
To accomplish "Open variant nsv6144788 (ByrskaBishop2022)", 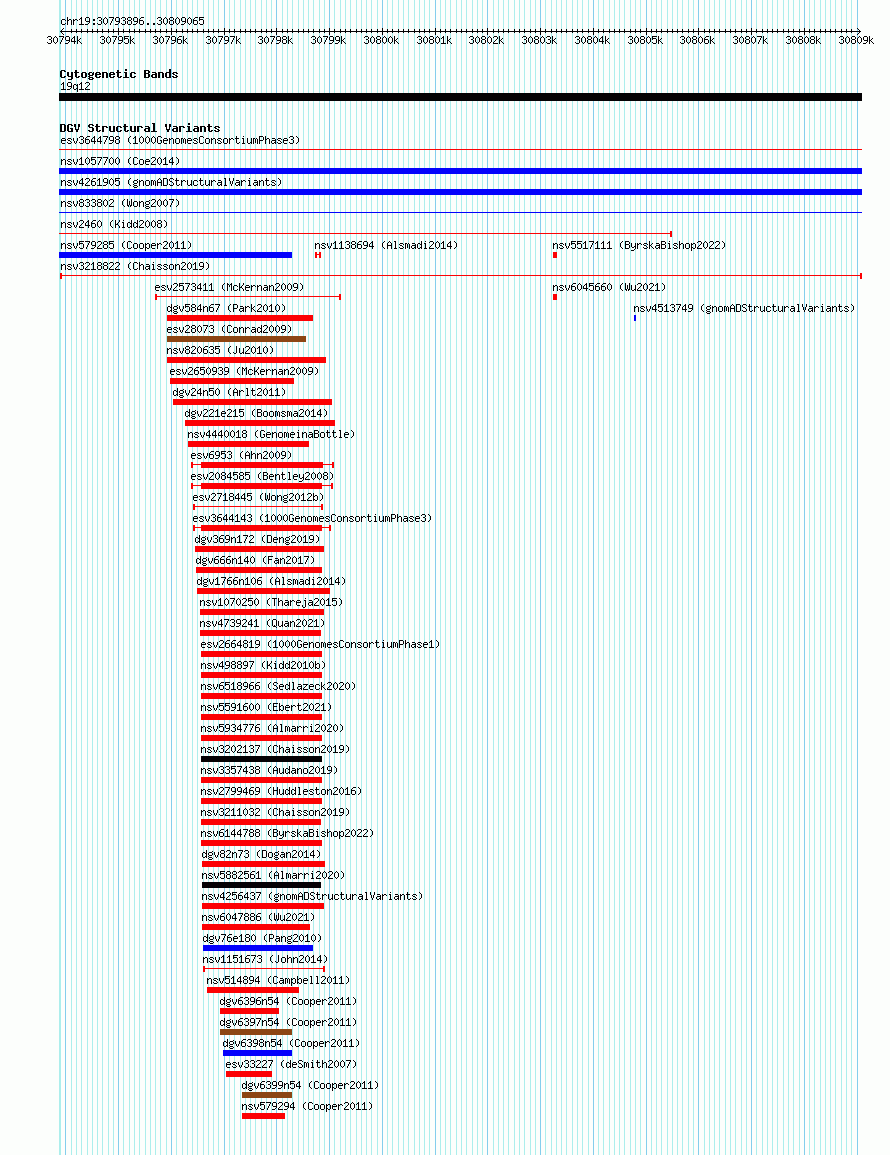I will point(287,833).
